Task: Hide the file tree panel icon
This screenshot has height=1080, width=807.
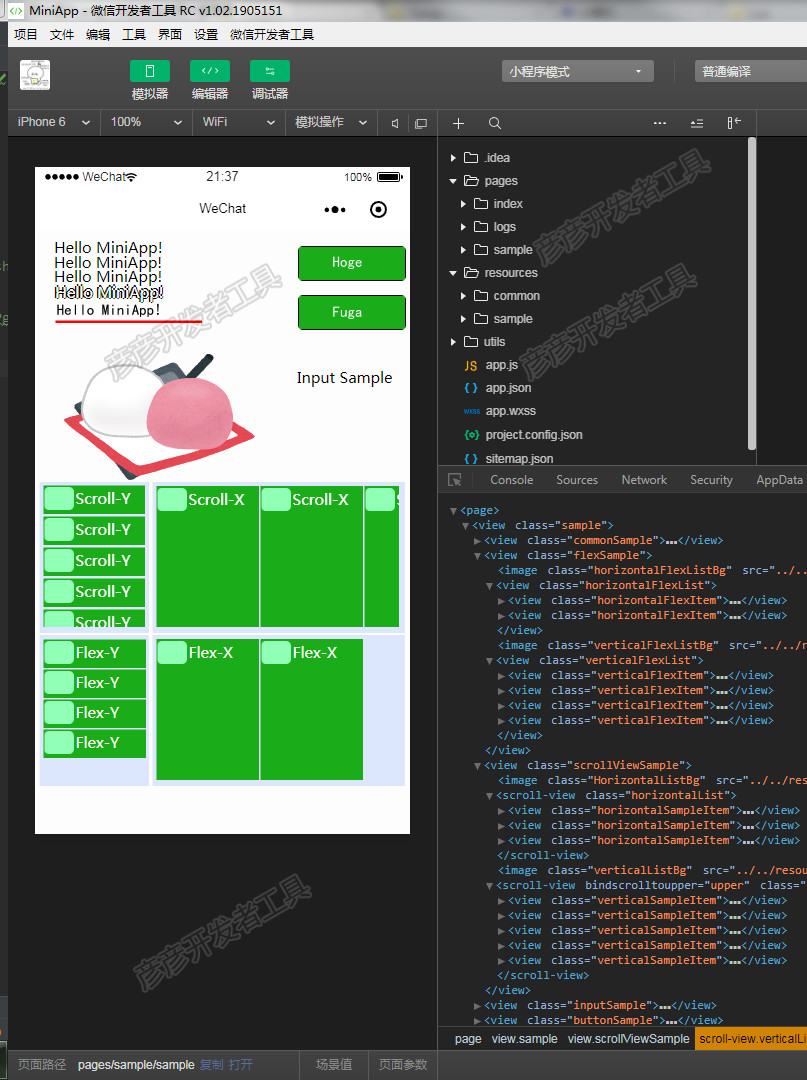Action: click(733, 123)
